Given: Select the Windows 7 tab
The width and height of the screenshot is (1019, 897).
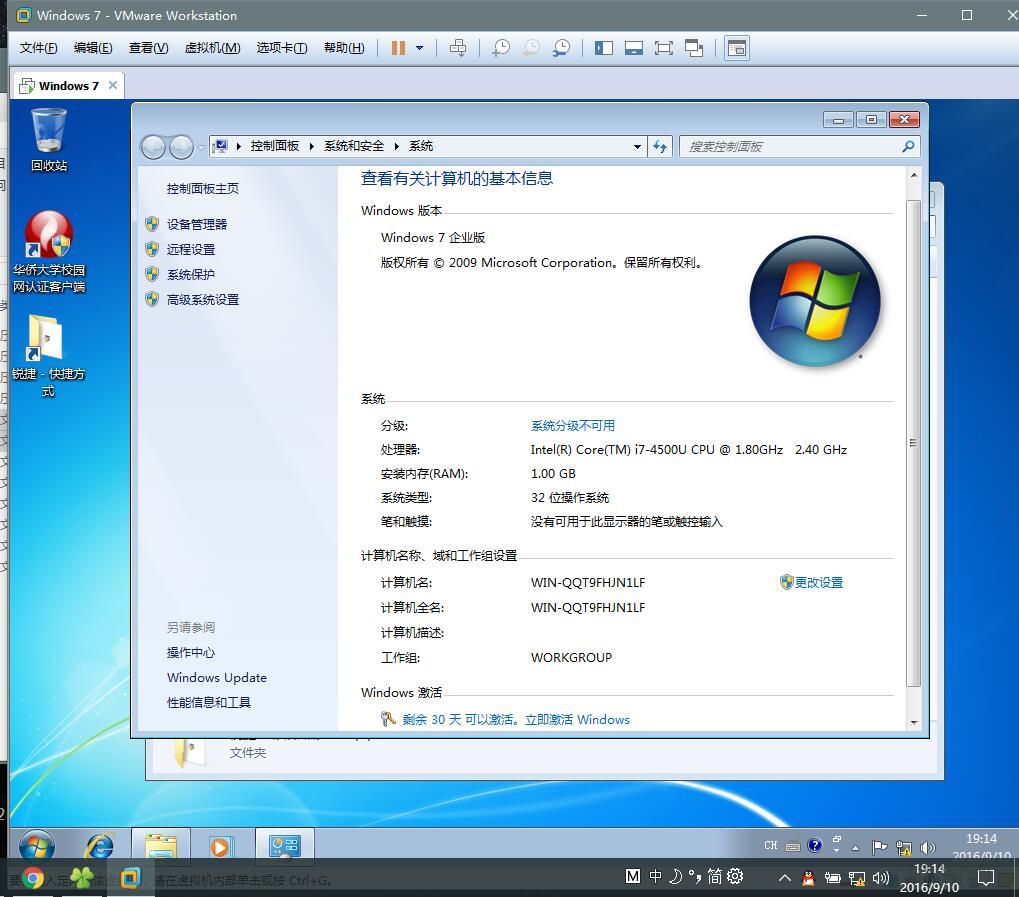Looking at the screenshot, I should coord(60,85).
